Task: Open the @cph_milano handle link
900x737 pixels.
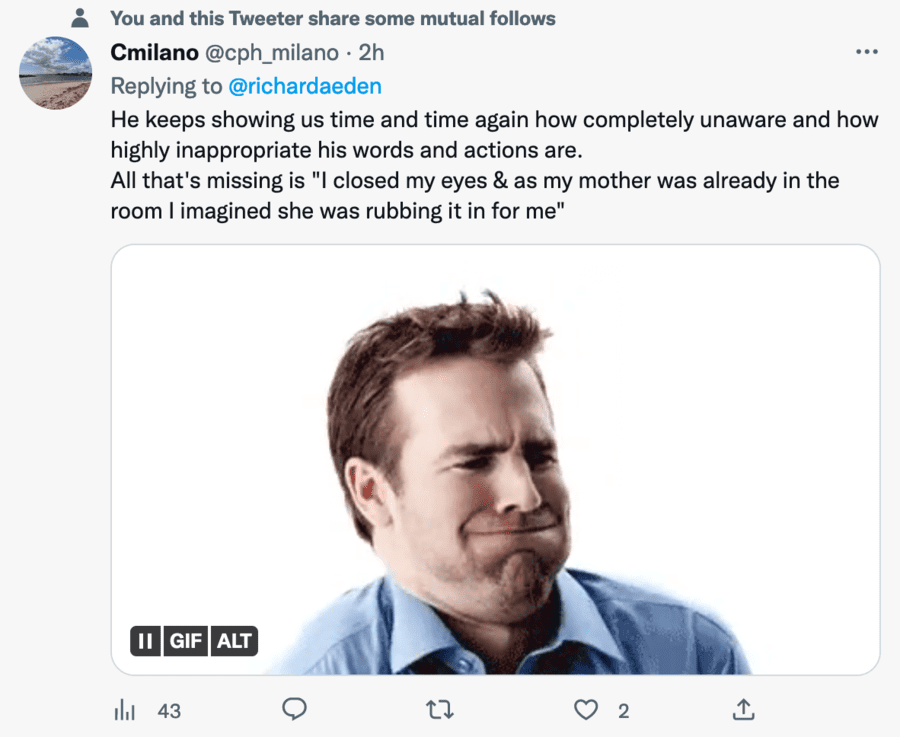Action: coord(272,52)
